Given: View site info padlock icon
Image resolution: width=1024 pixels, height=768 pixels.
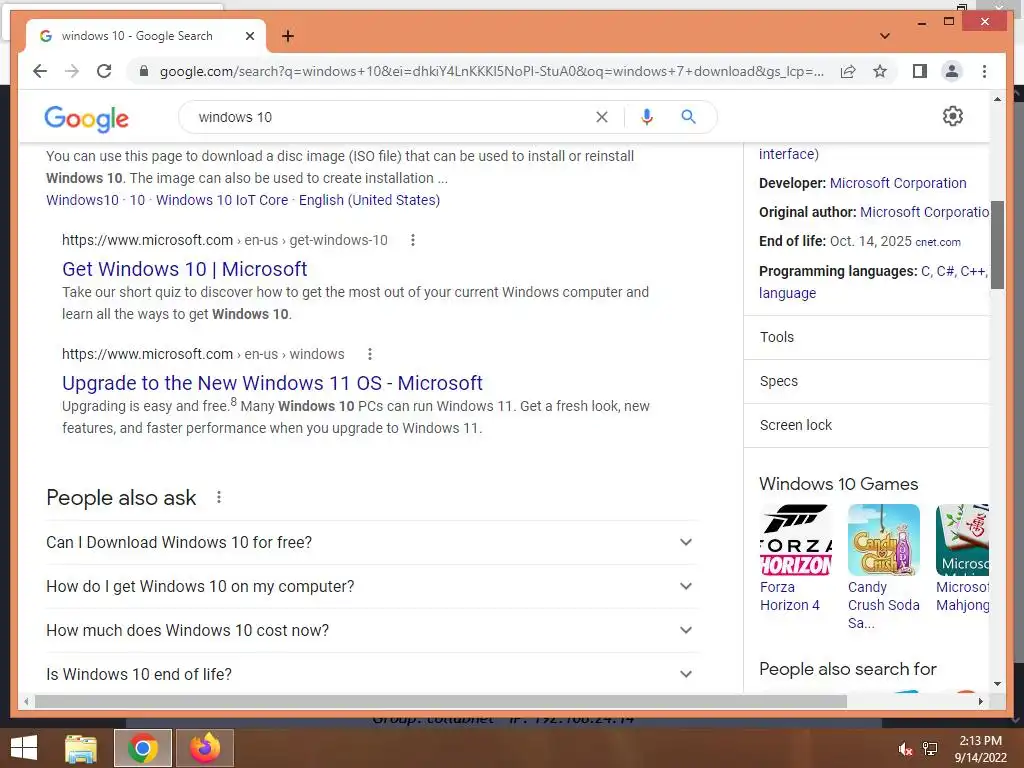Looking at the screenshot, I should (144, 71).
